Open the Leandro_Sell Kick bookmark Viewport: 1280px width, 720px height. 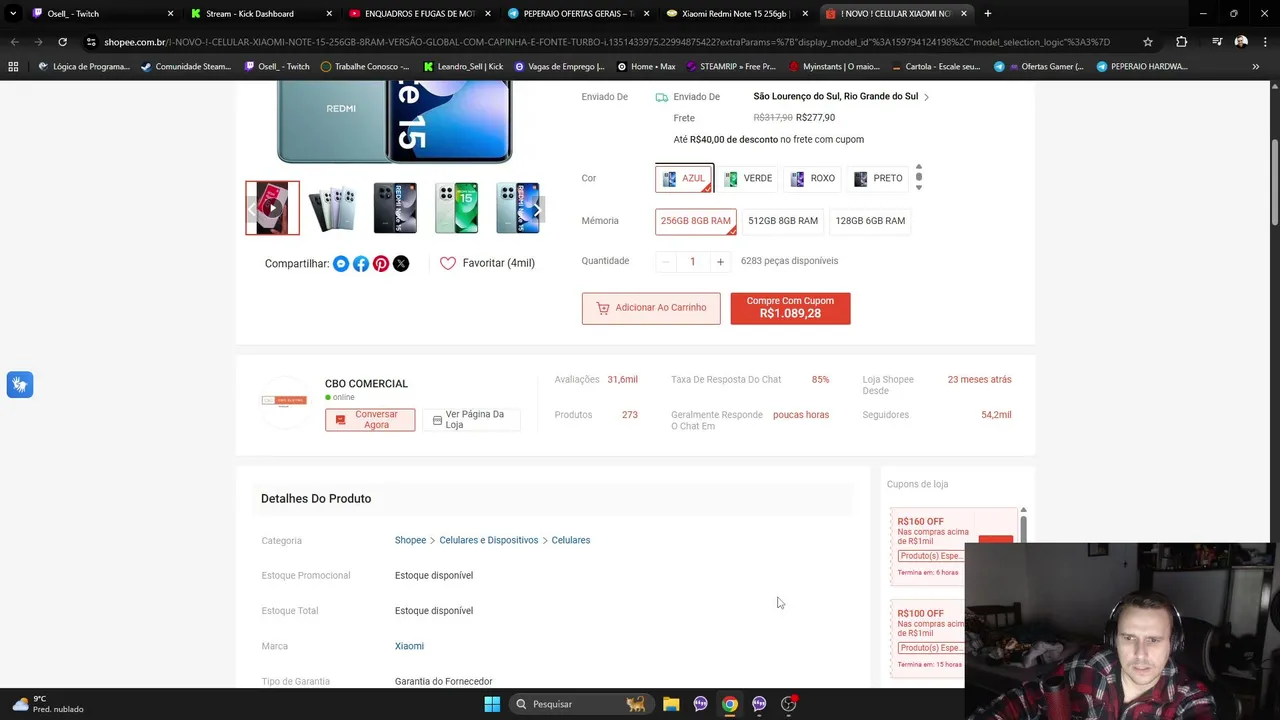click(463, 67)
